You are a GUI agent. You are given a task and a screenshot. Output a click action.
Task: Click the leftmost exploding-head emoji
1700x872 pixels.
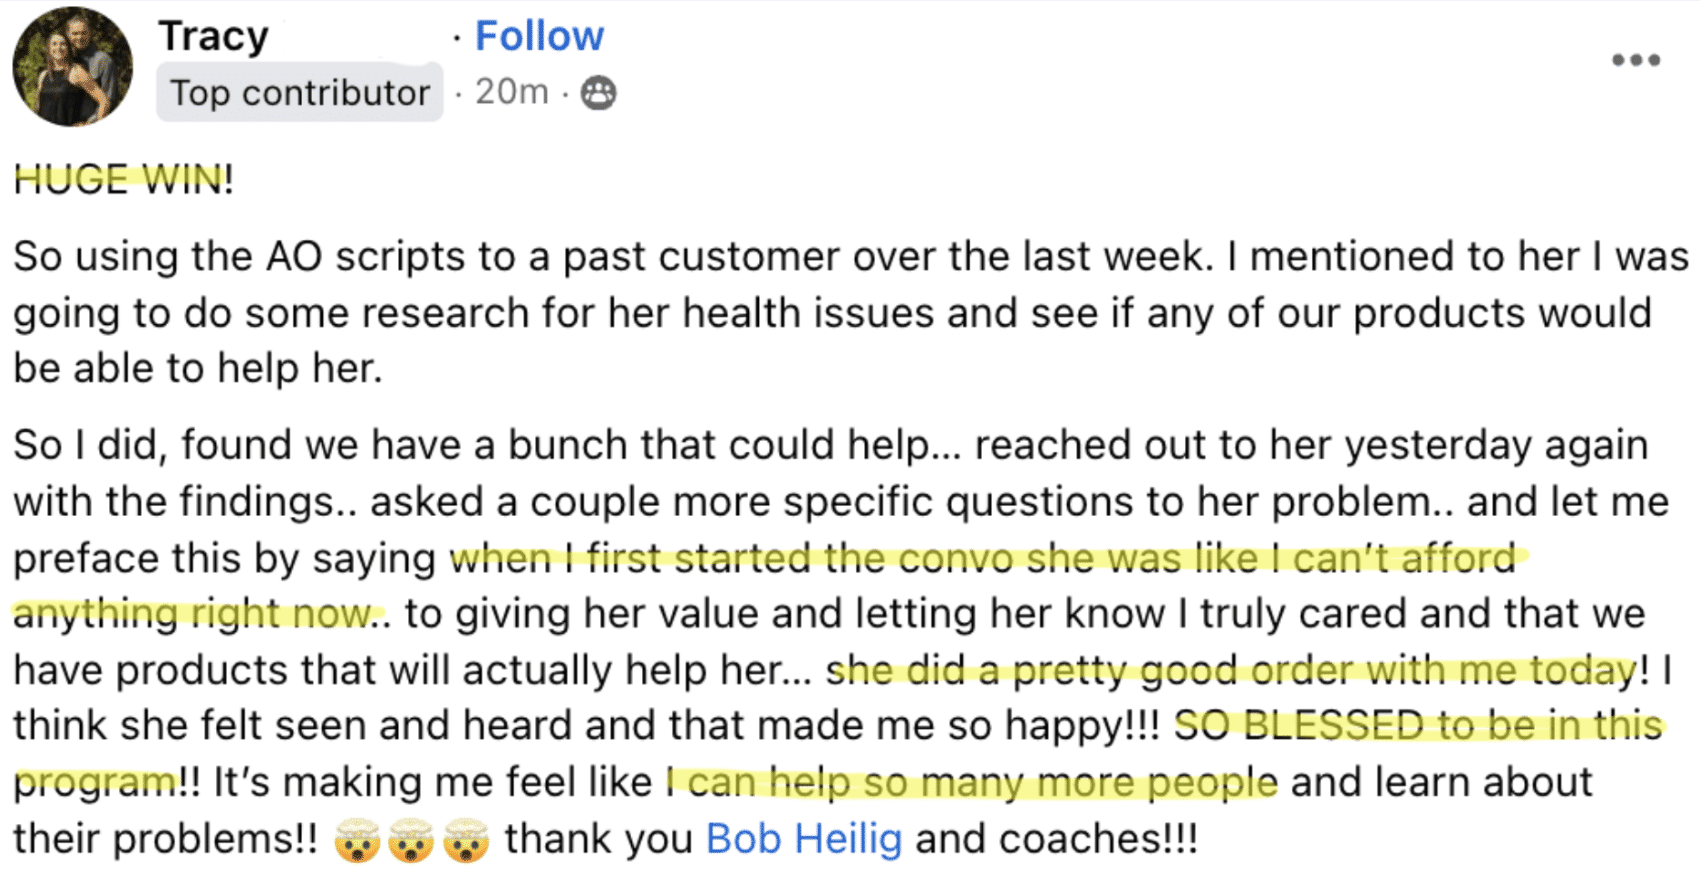tap(356, 840)
